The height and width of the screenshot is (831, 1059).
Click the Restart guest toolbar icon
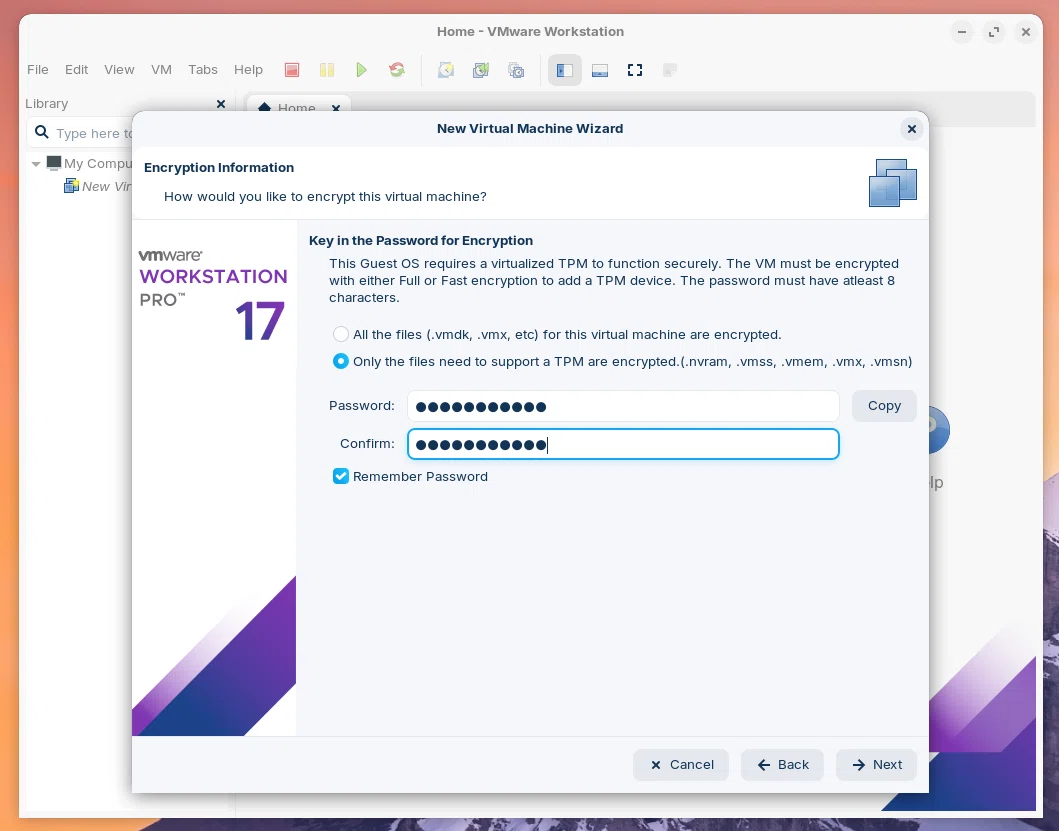coord(397,70)
